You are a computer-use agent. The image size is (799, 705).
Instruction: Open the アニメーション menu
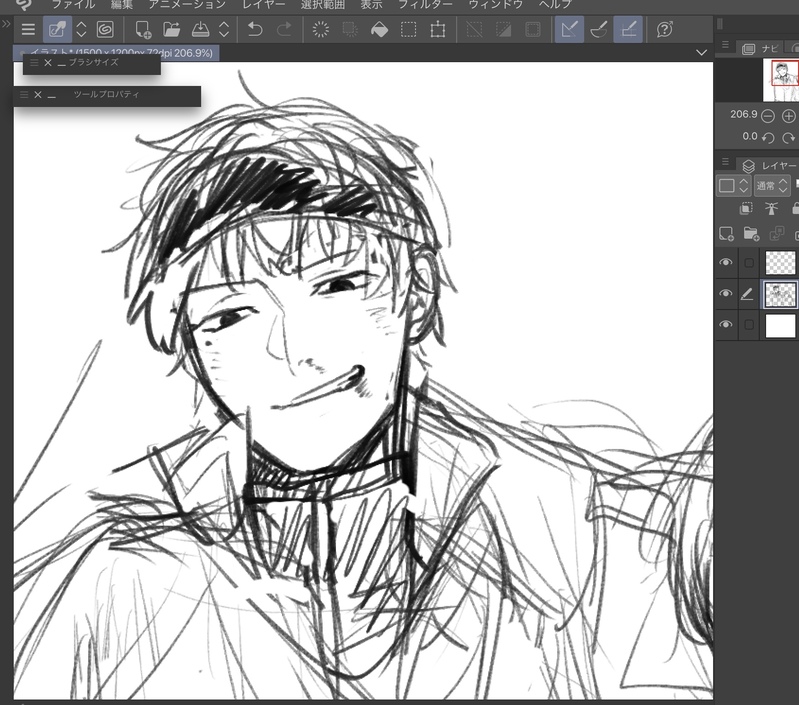click(x=188, y=5)
